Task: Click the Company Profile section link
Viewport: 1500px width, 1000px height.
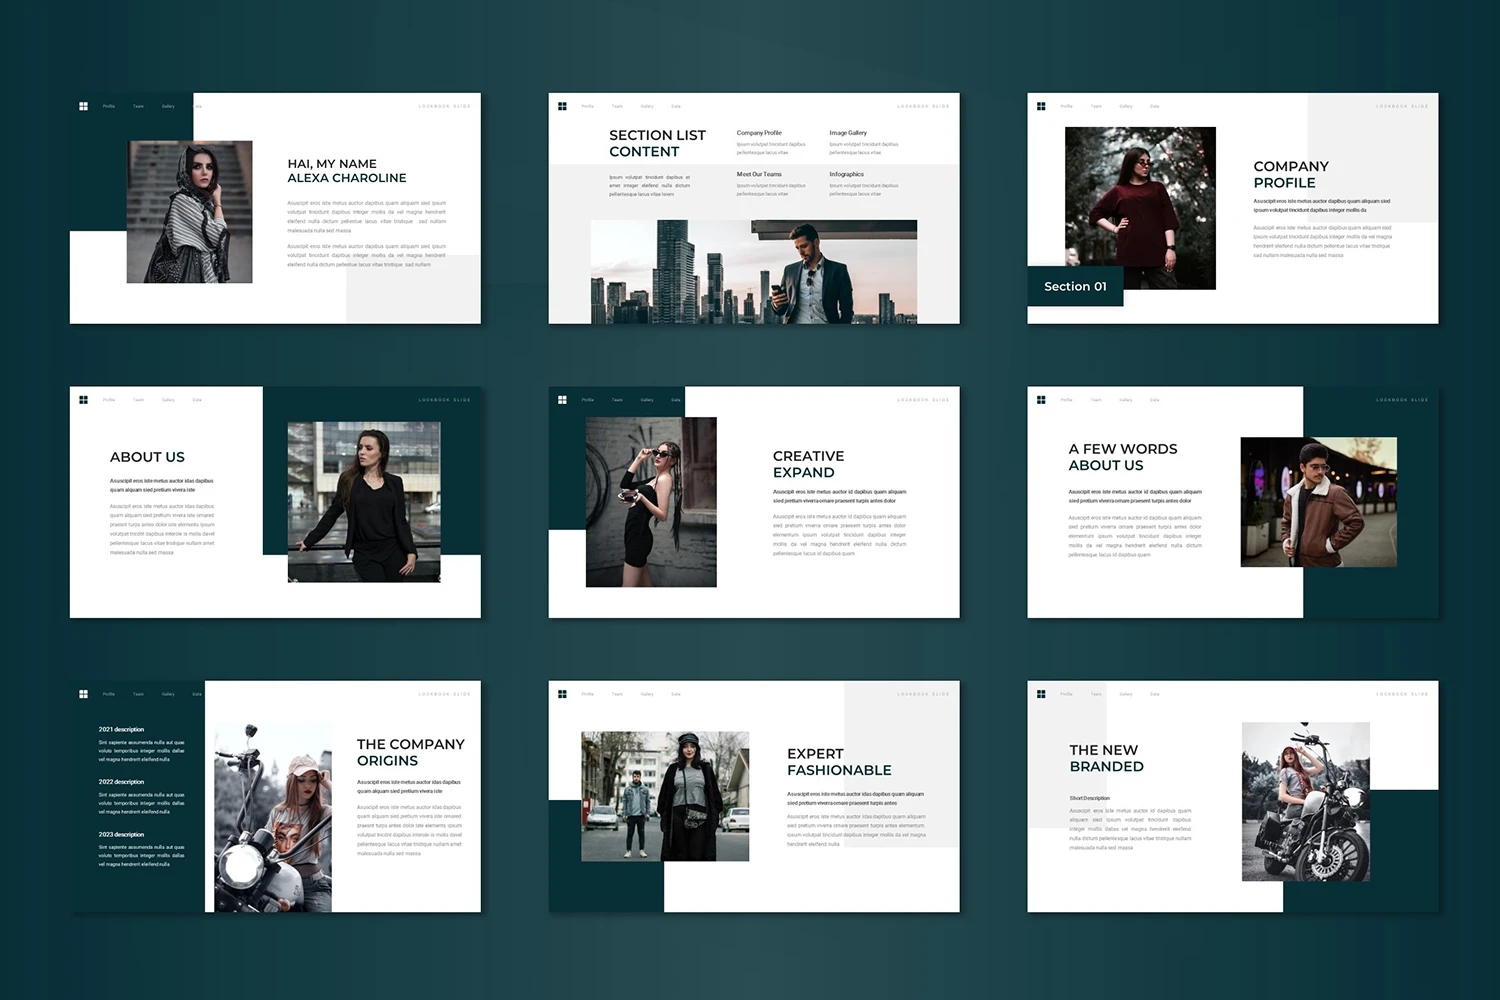Action: pos(759,133)
